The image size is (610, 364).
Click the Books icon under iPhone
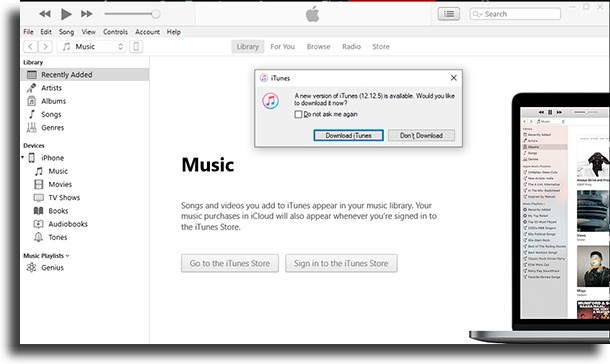pyautogui.click(x=39, y=211)
